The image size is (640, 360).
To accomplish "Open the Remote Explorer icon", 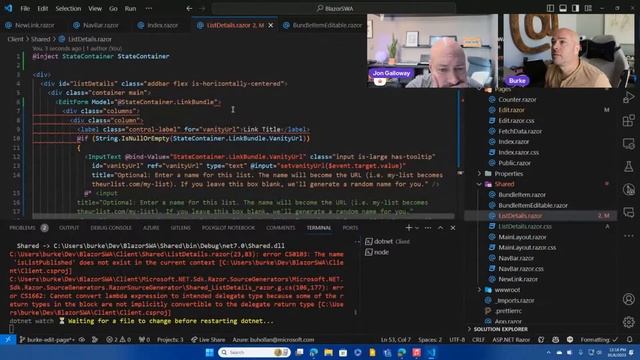I will (x=629, y=144).
